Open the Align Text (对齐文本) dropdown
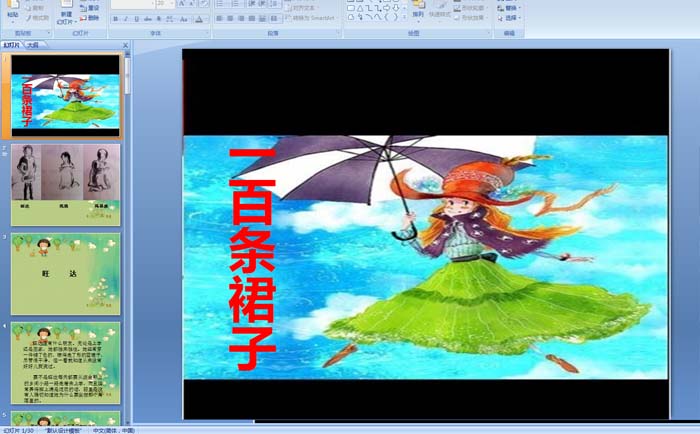This screenshot has height=434, width=700. tap(301, 8)
